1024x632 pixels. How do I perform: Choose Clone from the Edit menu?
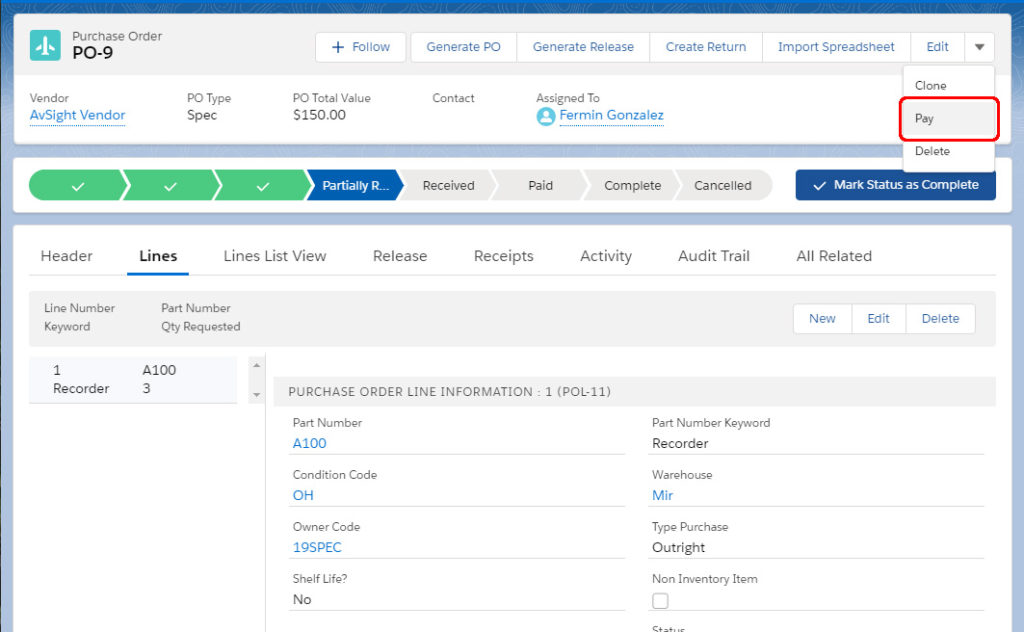click(x=932, y=85)
